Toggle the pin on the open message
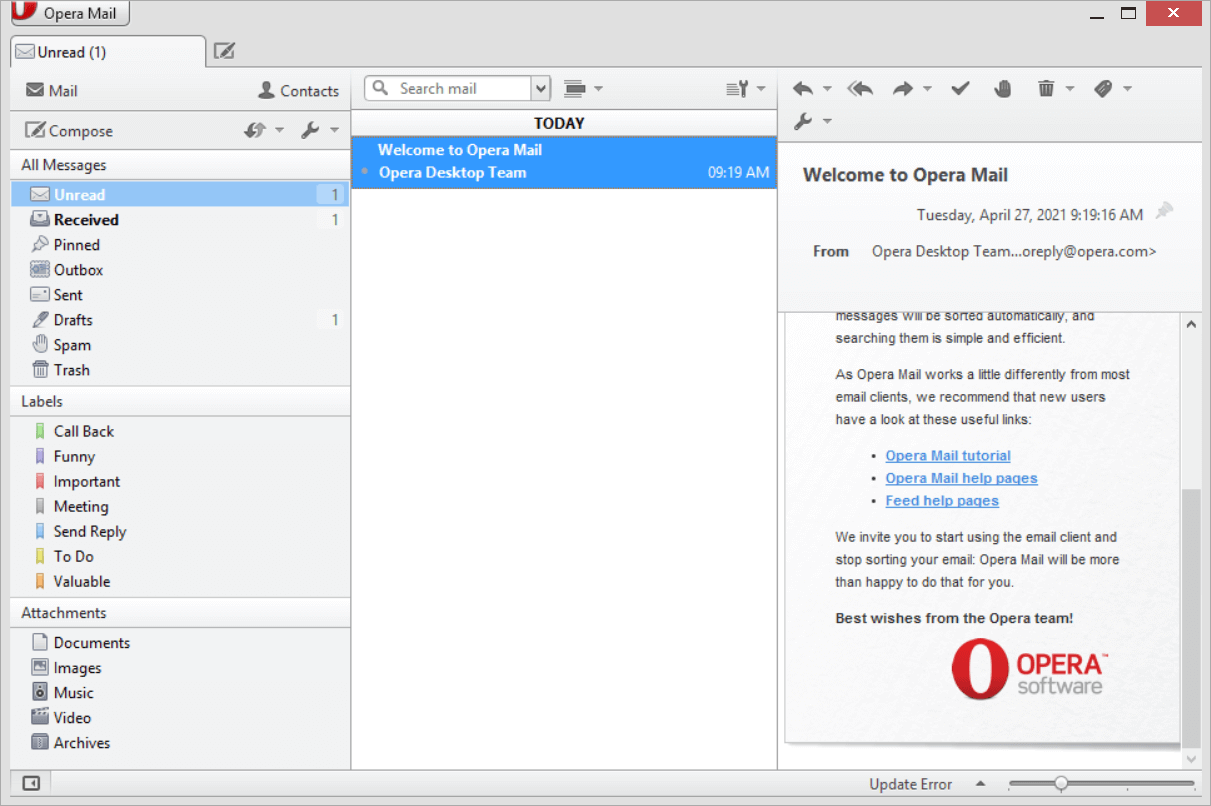Viewport: 1211px width, 806px height. 1163,211
